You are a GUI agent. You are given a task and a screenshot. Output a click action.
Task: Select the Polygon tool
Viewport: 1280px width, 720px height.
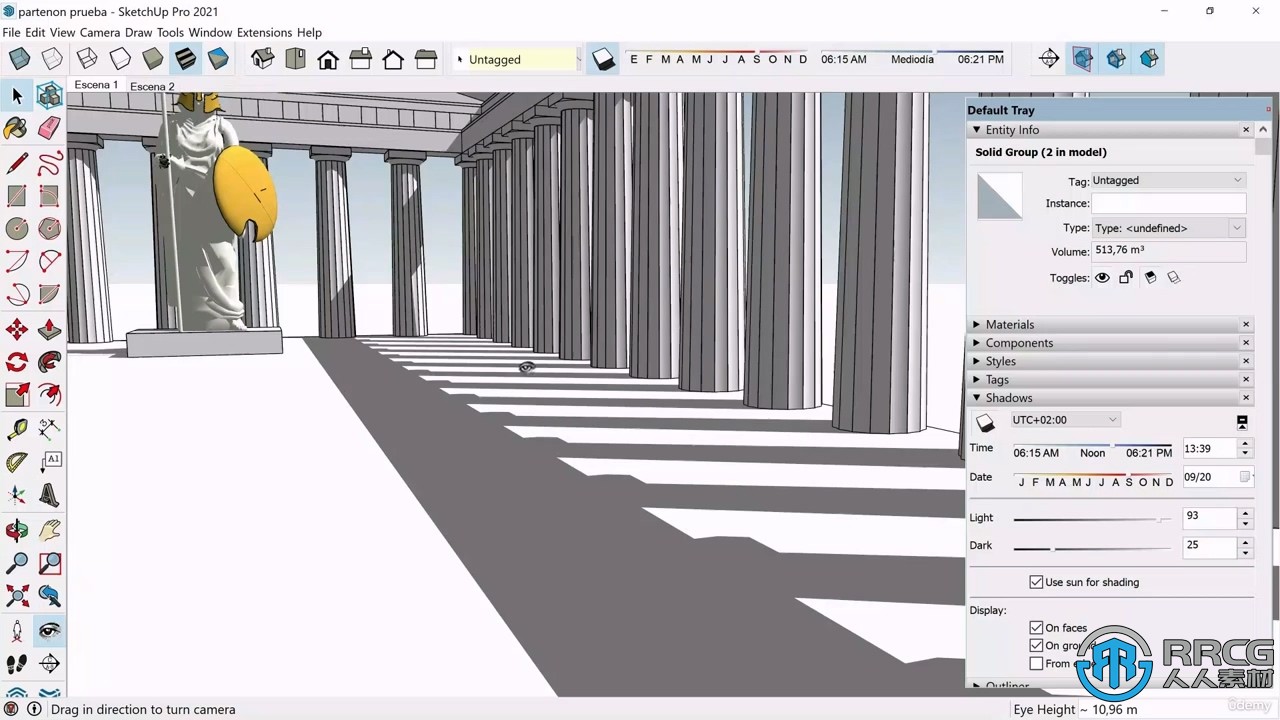pos(49,229)
